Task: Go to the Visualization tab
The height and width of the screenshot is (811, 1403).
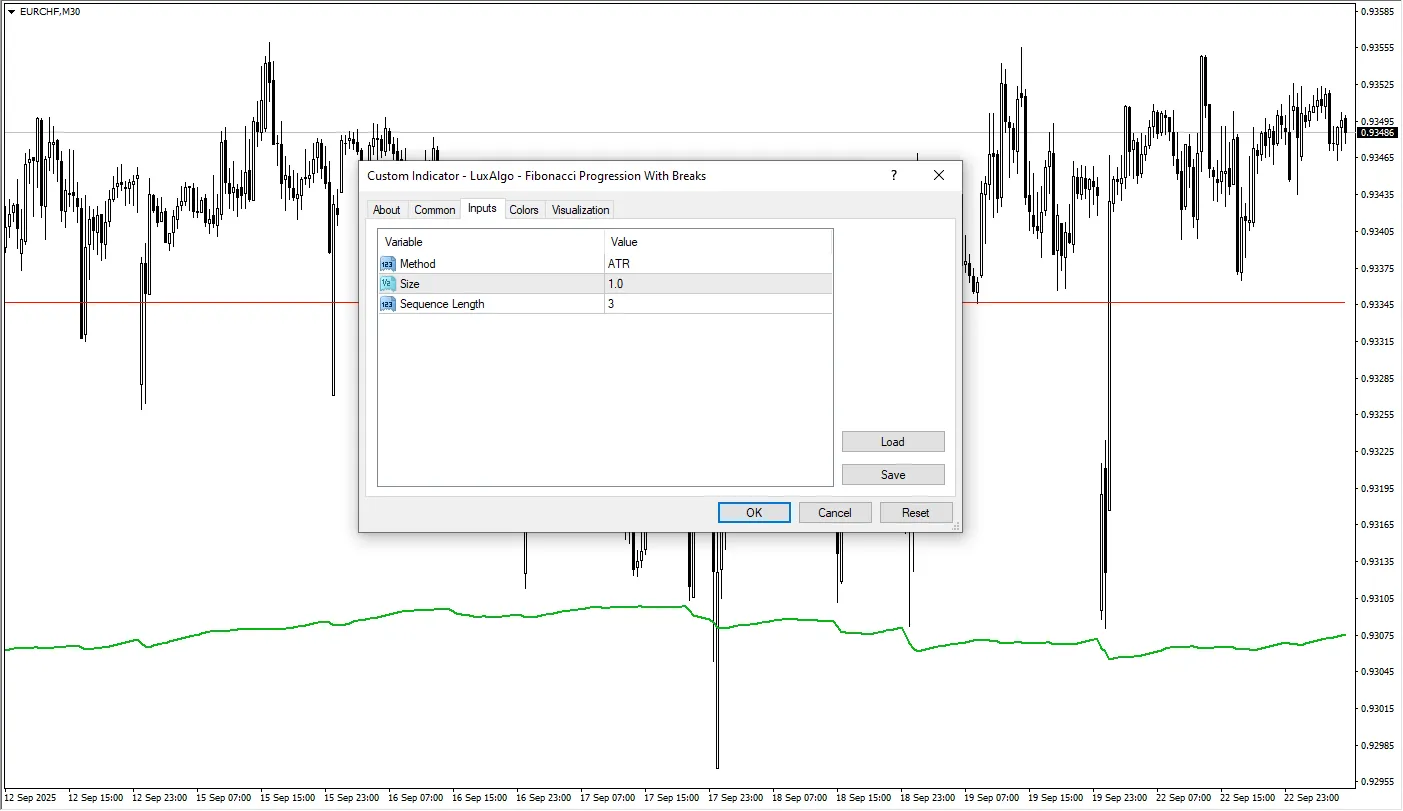Action: tap(580, 210)
